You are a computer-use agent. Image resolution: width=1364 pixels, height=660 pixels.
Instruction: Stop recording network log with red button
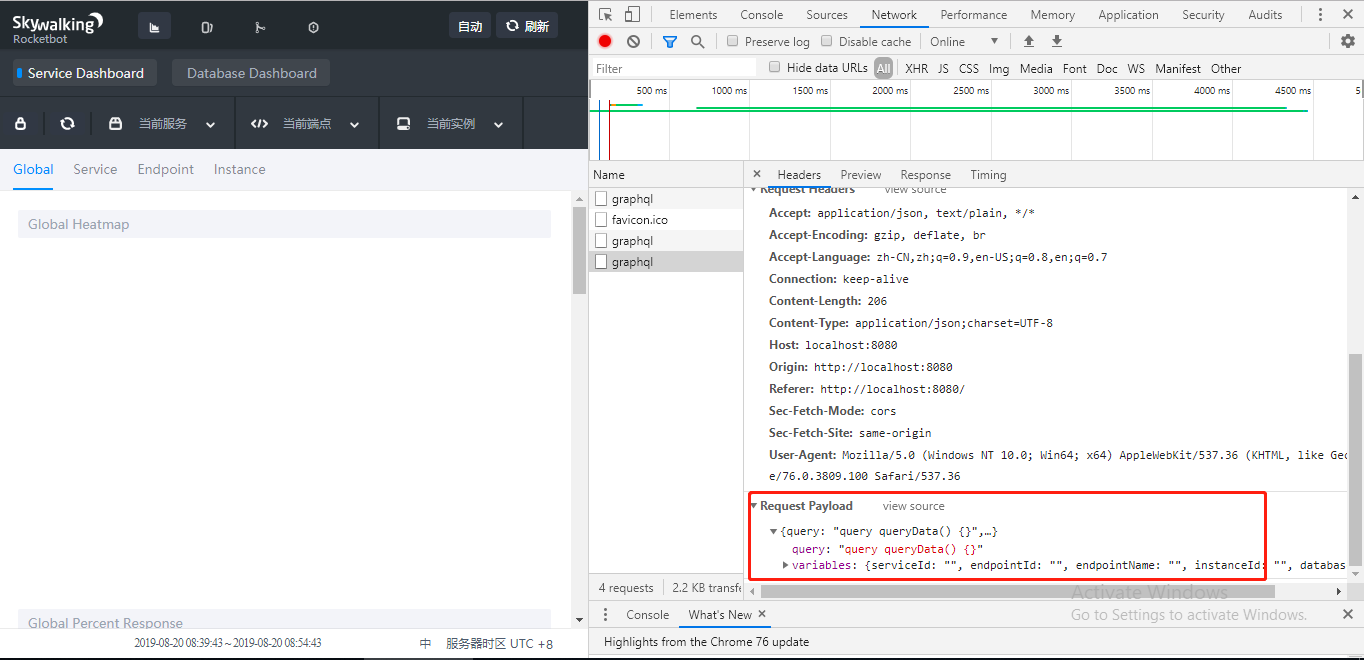pyautogui.click(x=605, y=41)
